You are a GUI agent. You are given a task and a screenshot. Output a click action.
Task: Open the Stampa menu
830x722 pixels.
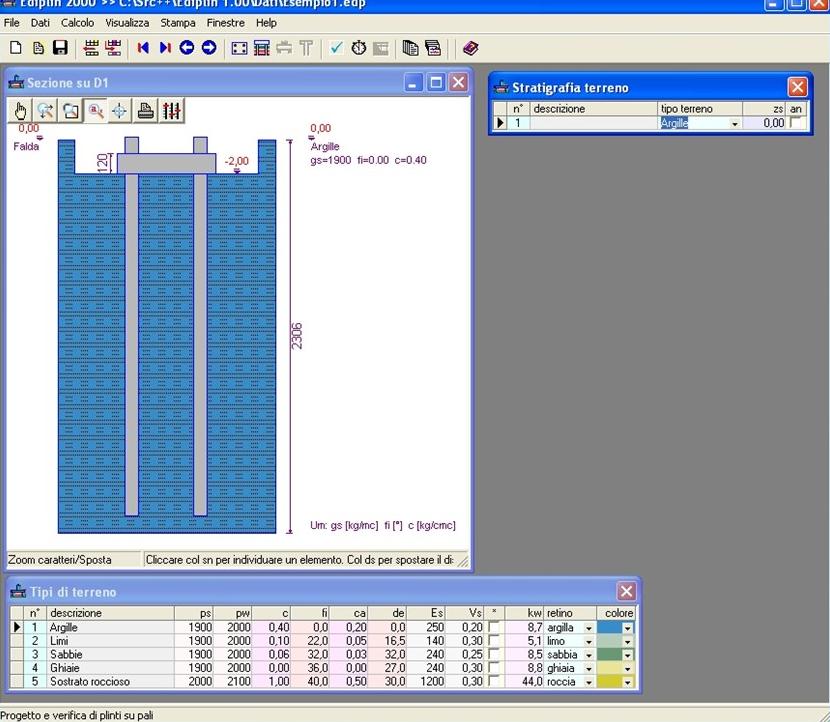tap(178, 22)
